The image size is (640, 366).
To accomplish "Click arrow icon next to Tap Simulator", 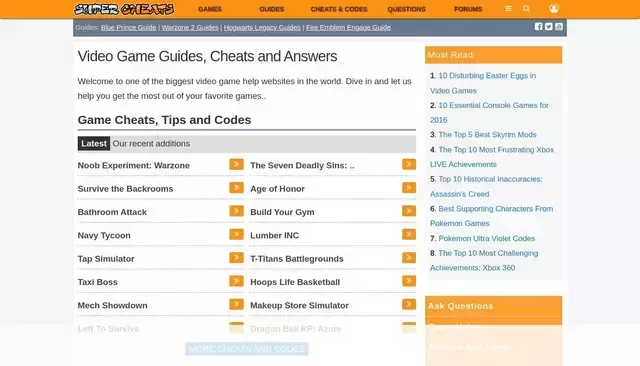I will pyautogui.click(x=236, y=257).
